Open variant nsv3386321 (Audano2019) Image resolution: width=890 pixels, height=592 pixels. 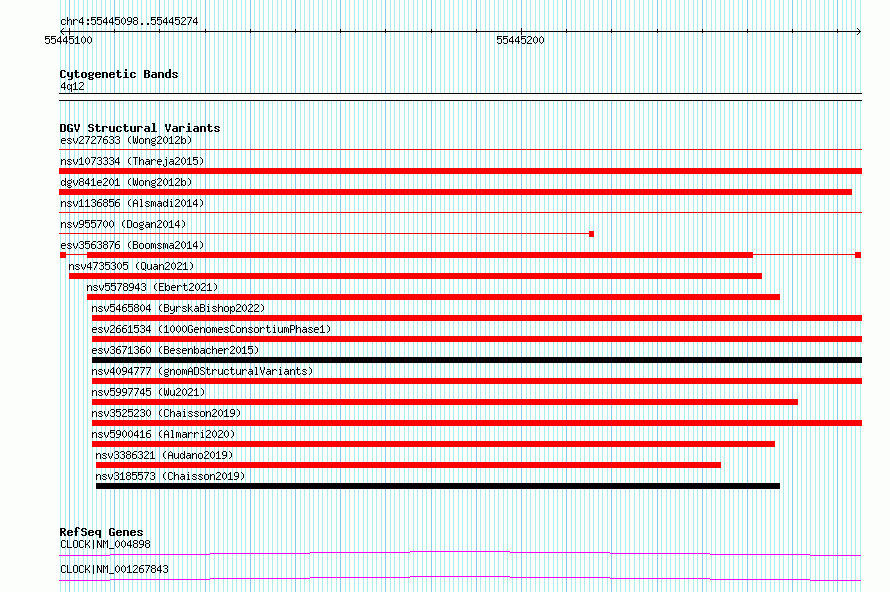coord(164,455)
